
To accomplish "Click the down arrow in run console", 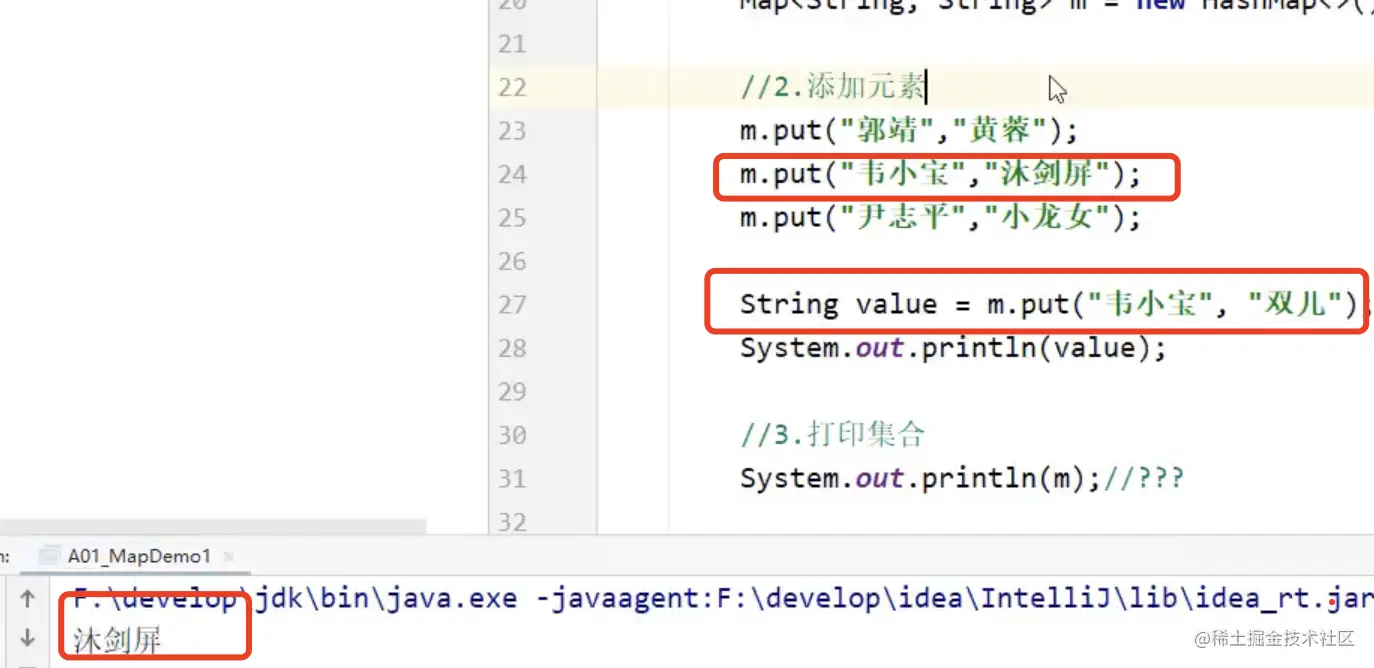I will pyautogui.click(x=27, y=639).
